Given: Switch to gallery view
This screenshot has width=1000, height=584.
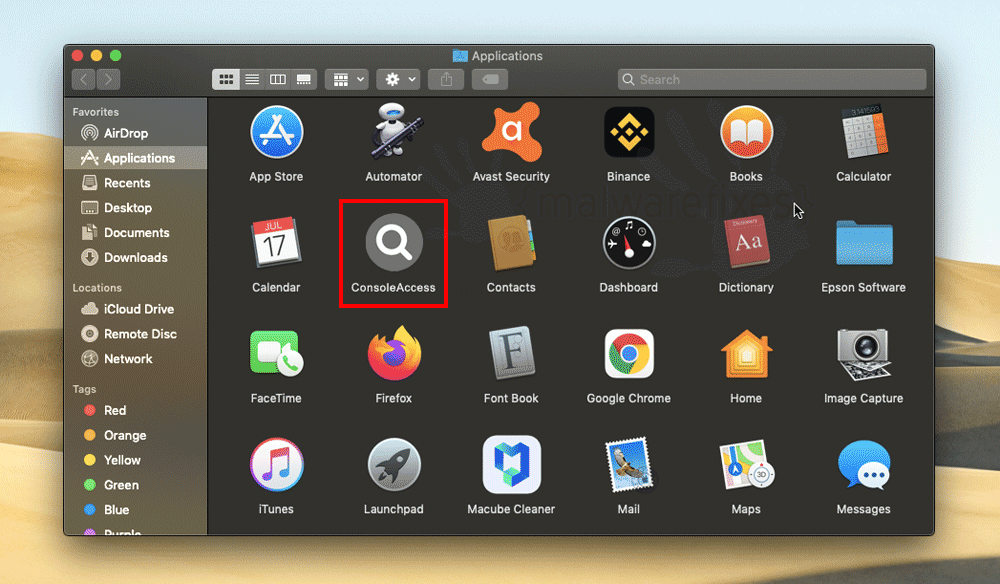Looking at the screenshot, I should [304, 80].
